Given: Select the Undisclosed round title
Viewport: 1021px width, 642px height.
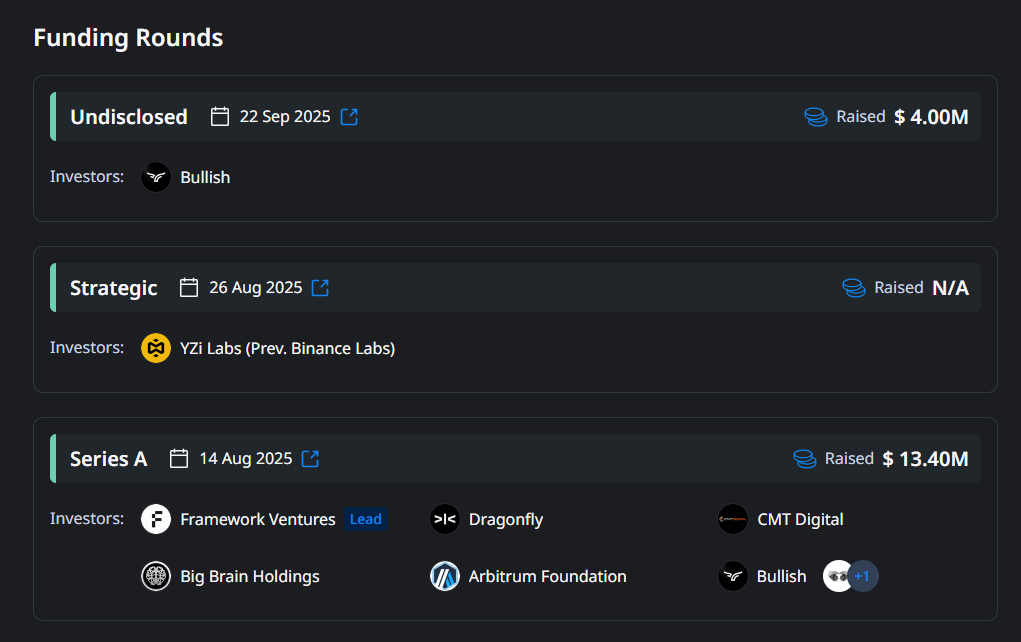Looking at the screenshot, I should [129, 117].
